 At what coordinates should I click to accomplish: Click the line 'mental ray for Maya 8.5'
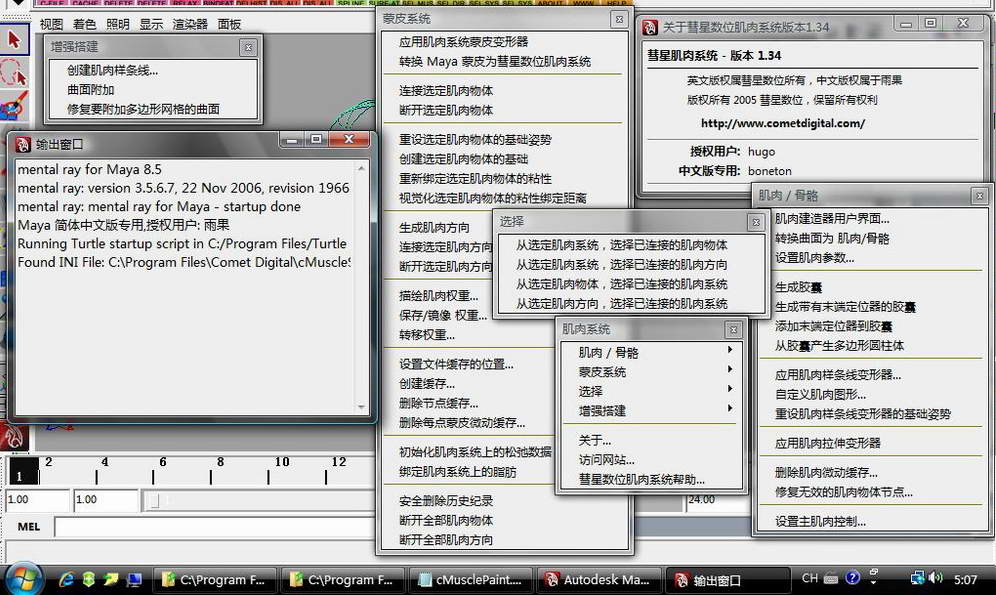(x=90, y=170)
